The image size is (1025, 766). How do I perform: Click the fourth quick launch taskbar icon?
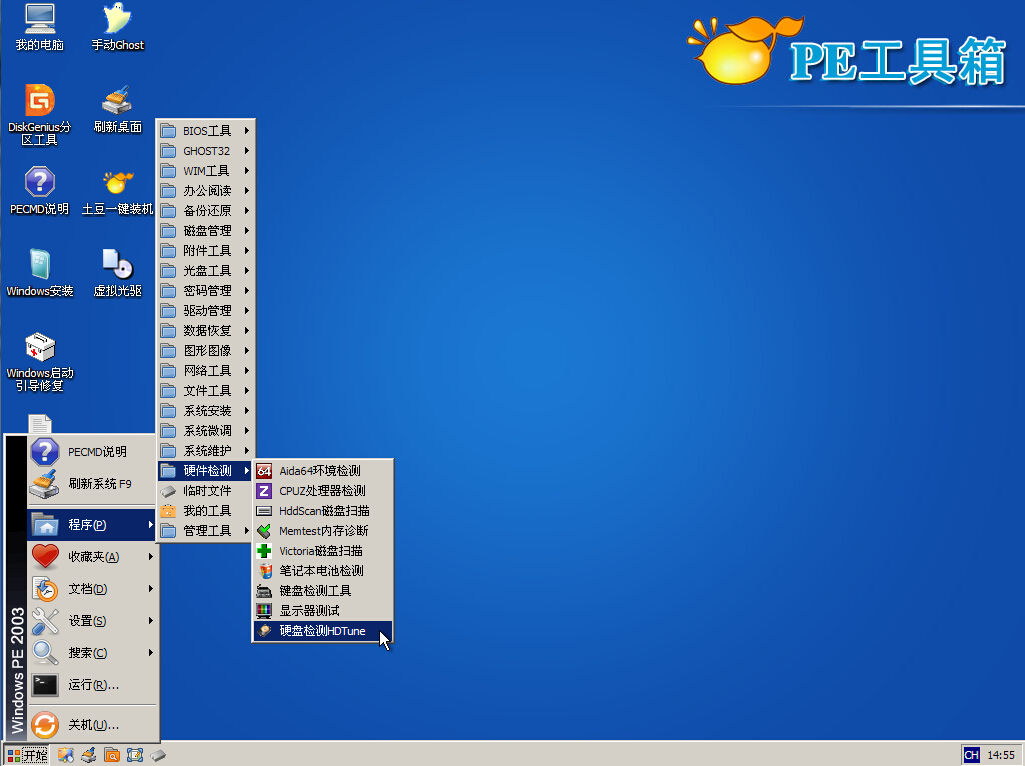click(135, 756)
